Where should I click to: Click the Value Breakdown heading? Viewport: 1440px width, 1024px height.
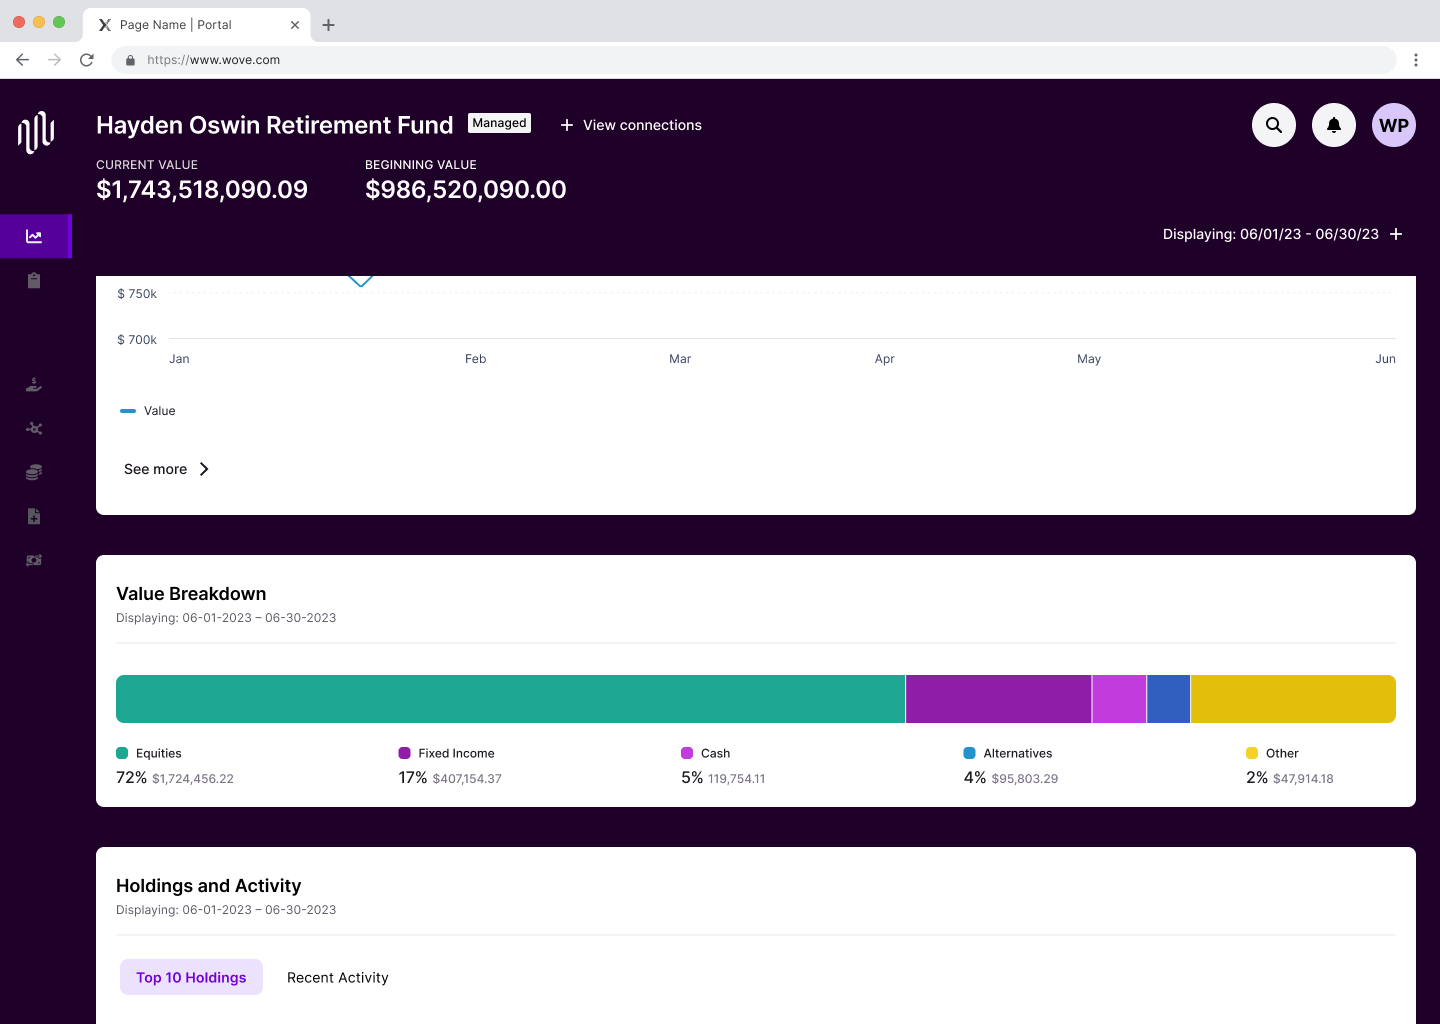pyautogui.click(x=191, y=594)
